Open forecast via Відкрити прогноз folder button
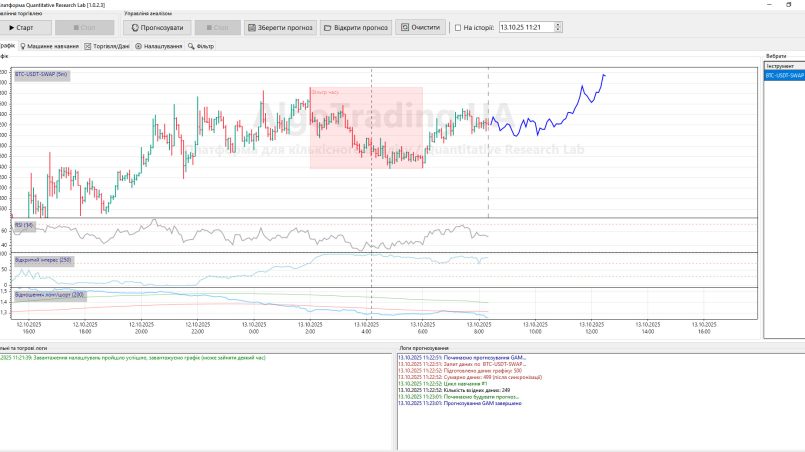Image resolution: width=805 pixels, height=452 pixels. (x=355, y=28)
